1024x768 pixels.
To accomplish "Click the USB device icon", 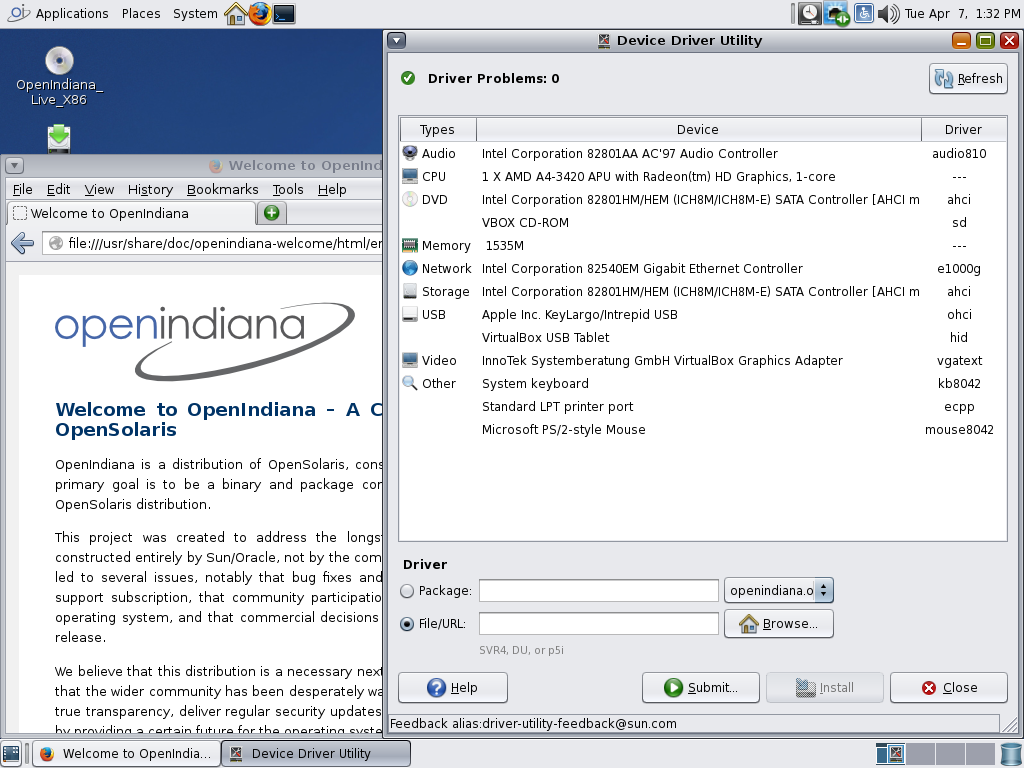I will click(x=409, y=314).
